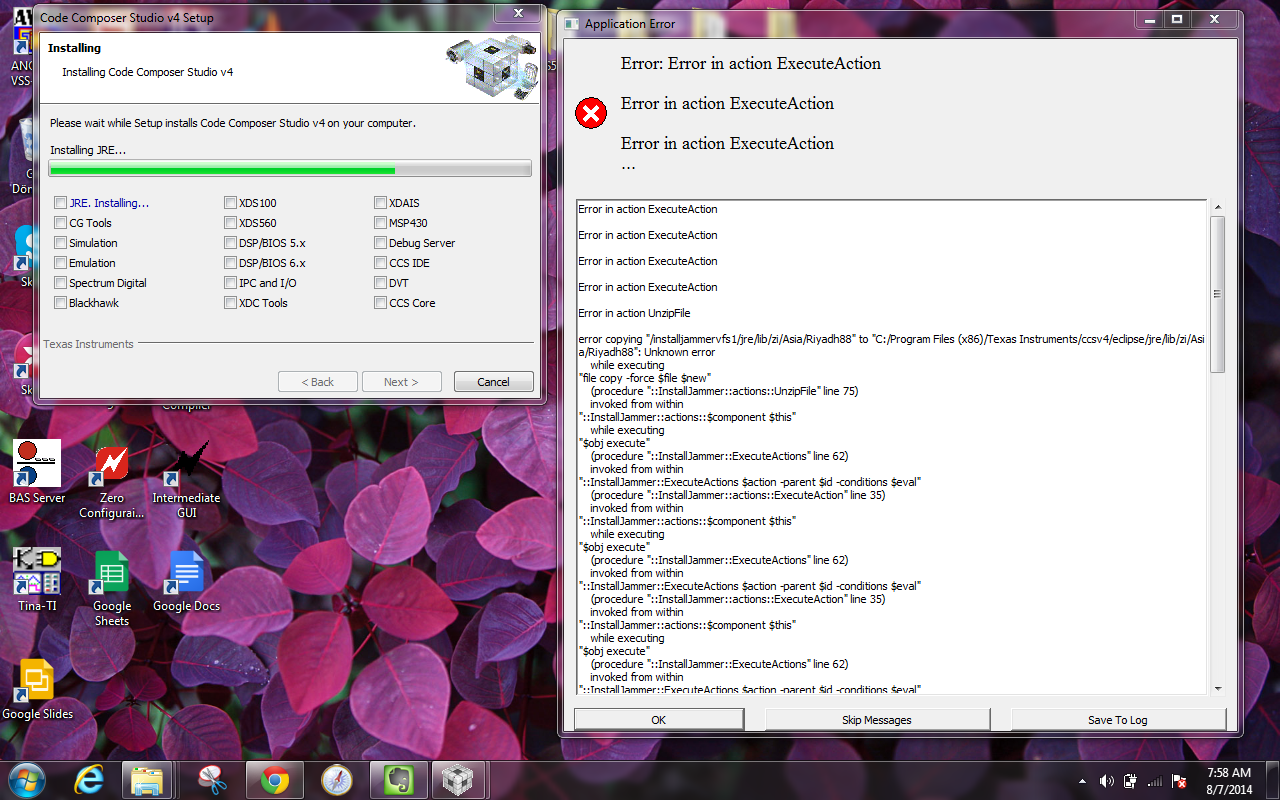Toggle the IPC and I/O checkbox
The height and width of the screenshot is (800, 1280).
tap(231, 283)
